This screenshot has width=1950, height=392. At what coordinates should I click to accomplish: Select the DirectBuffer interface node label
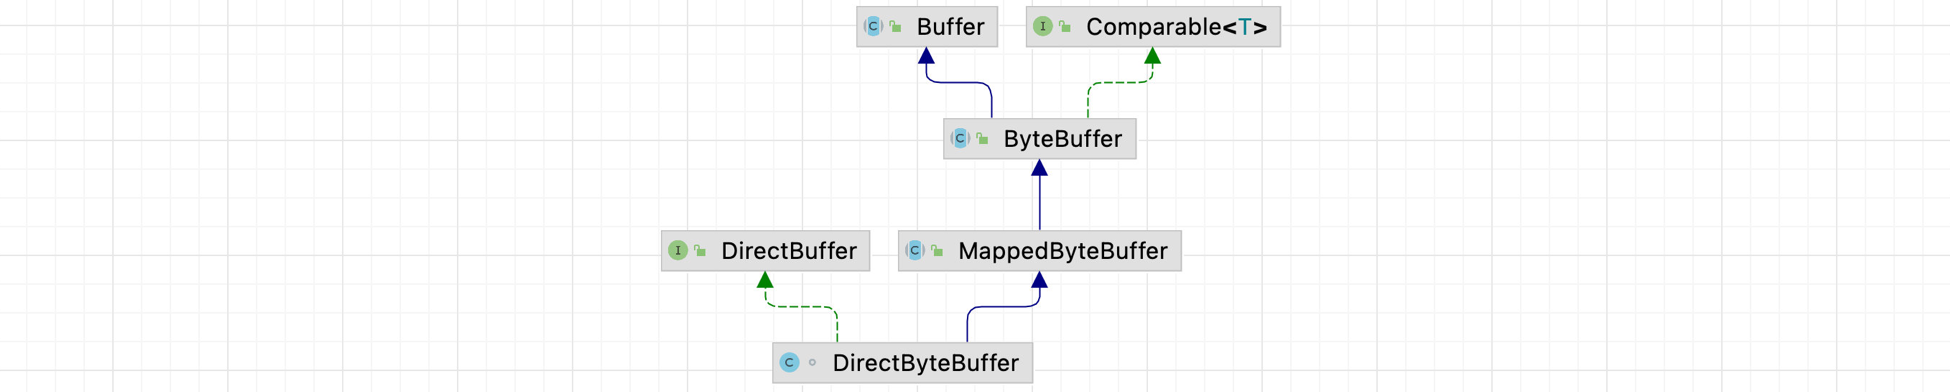click(789, 251)
